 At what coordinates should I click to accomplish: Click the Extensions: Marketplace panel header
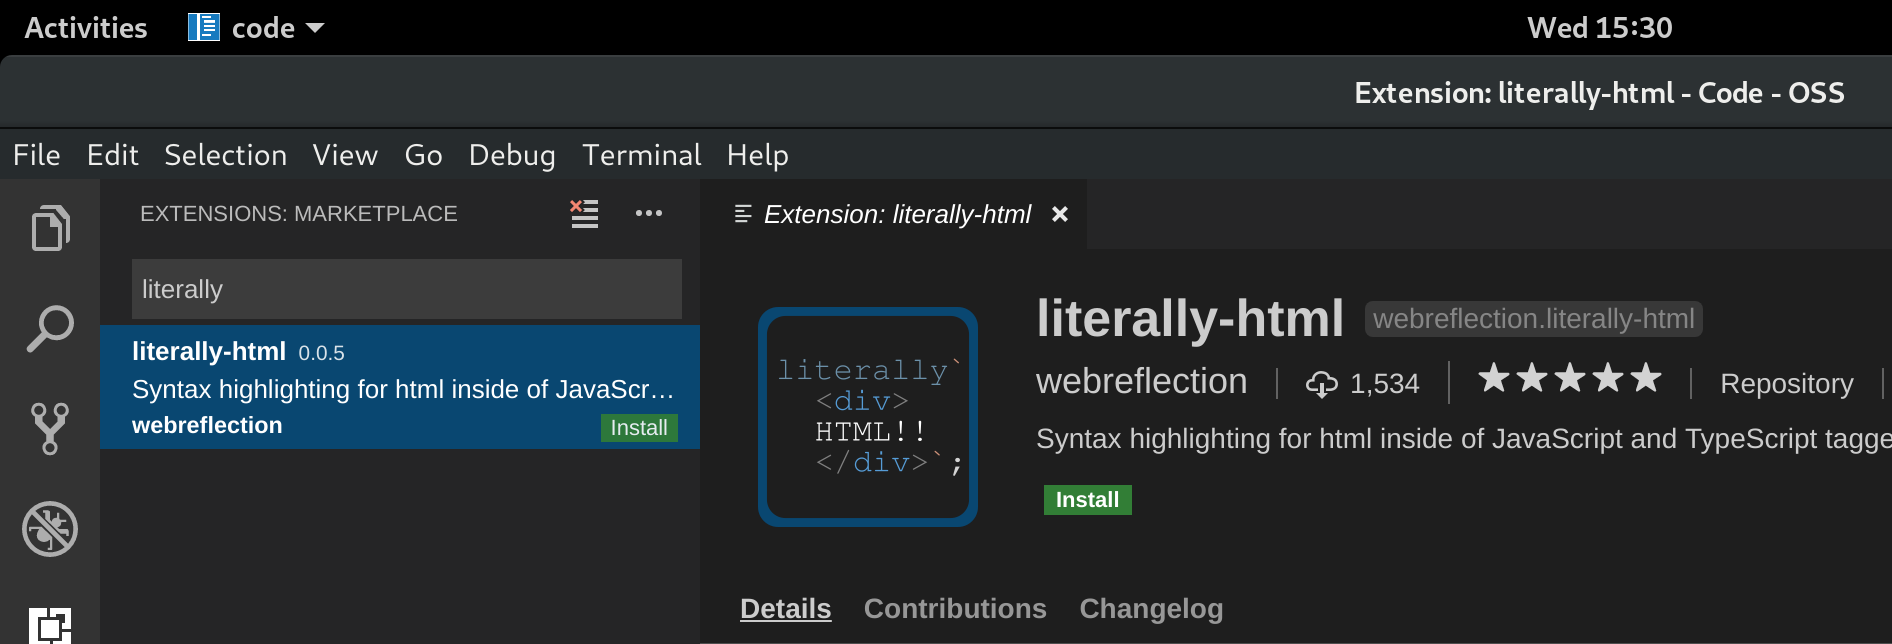coord(299,214)
